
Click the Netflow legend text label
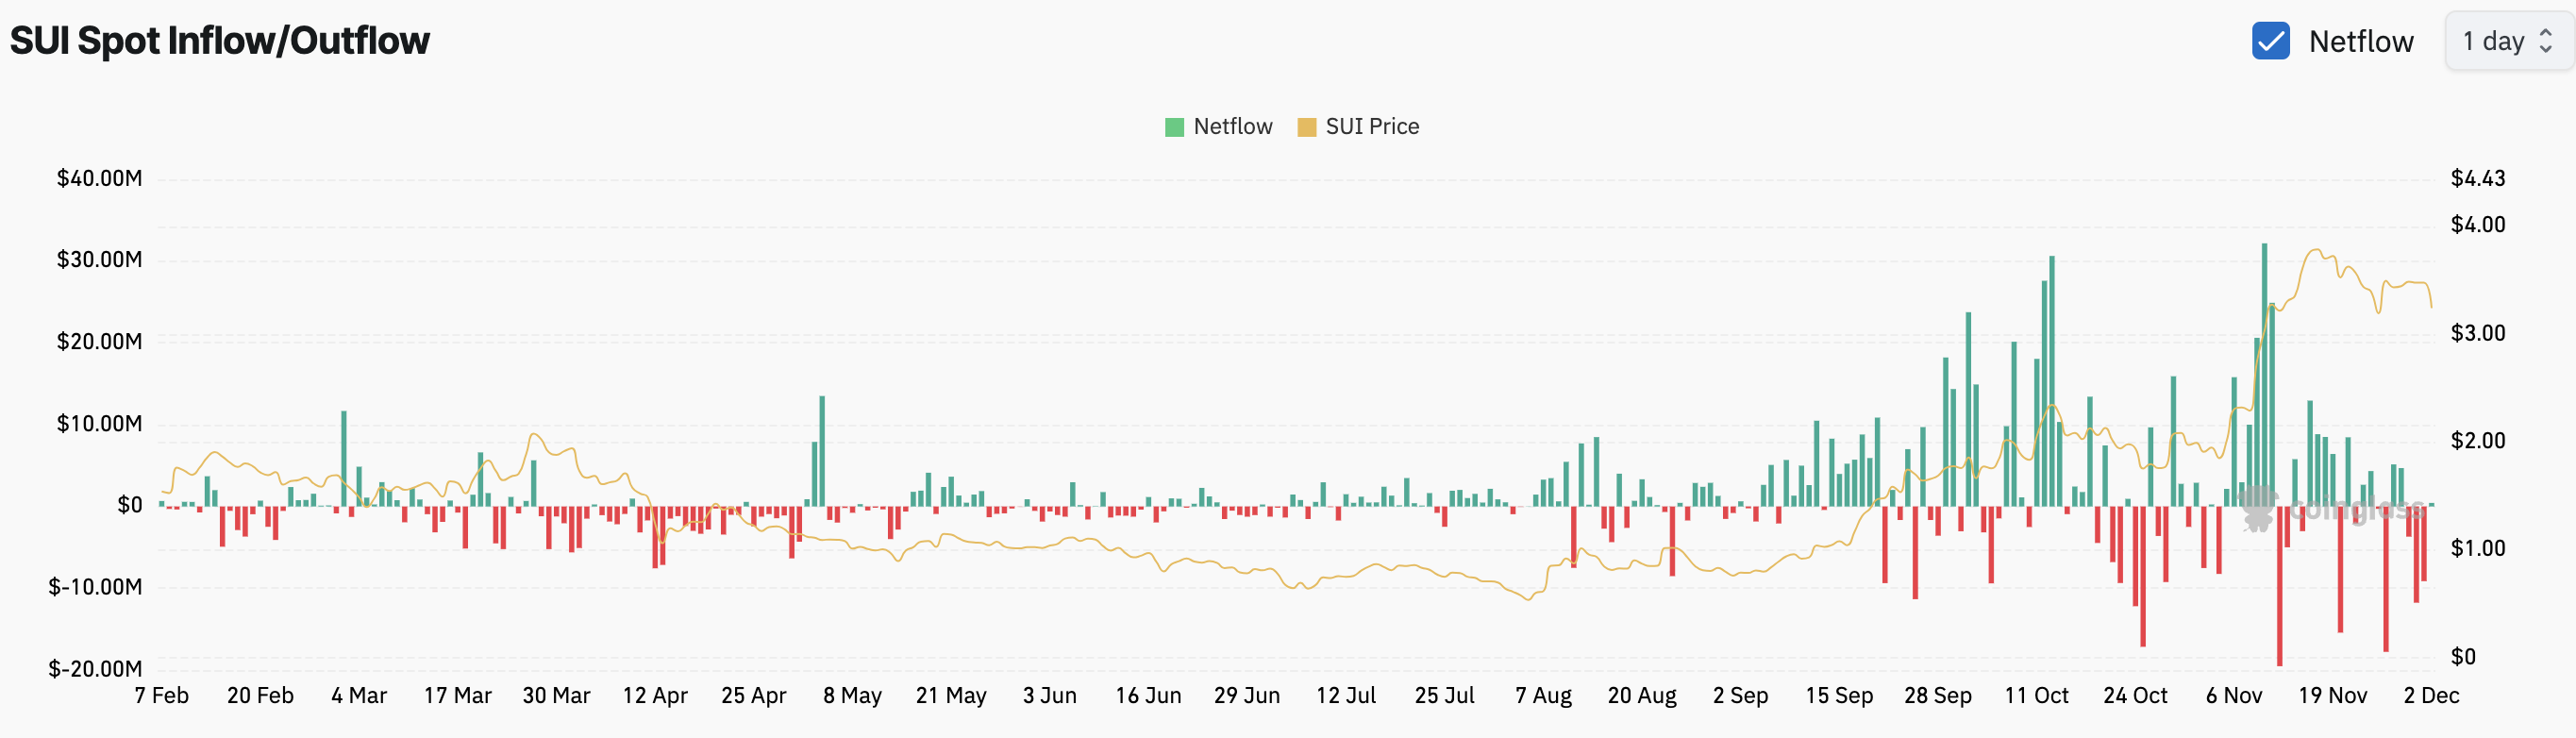1232,127
